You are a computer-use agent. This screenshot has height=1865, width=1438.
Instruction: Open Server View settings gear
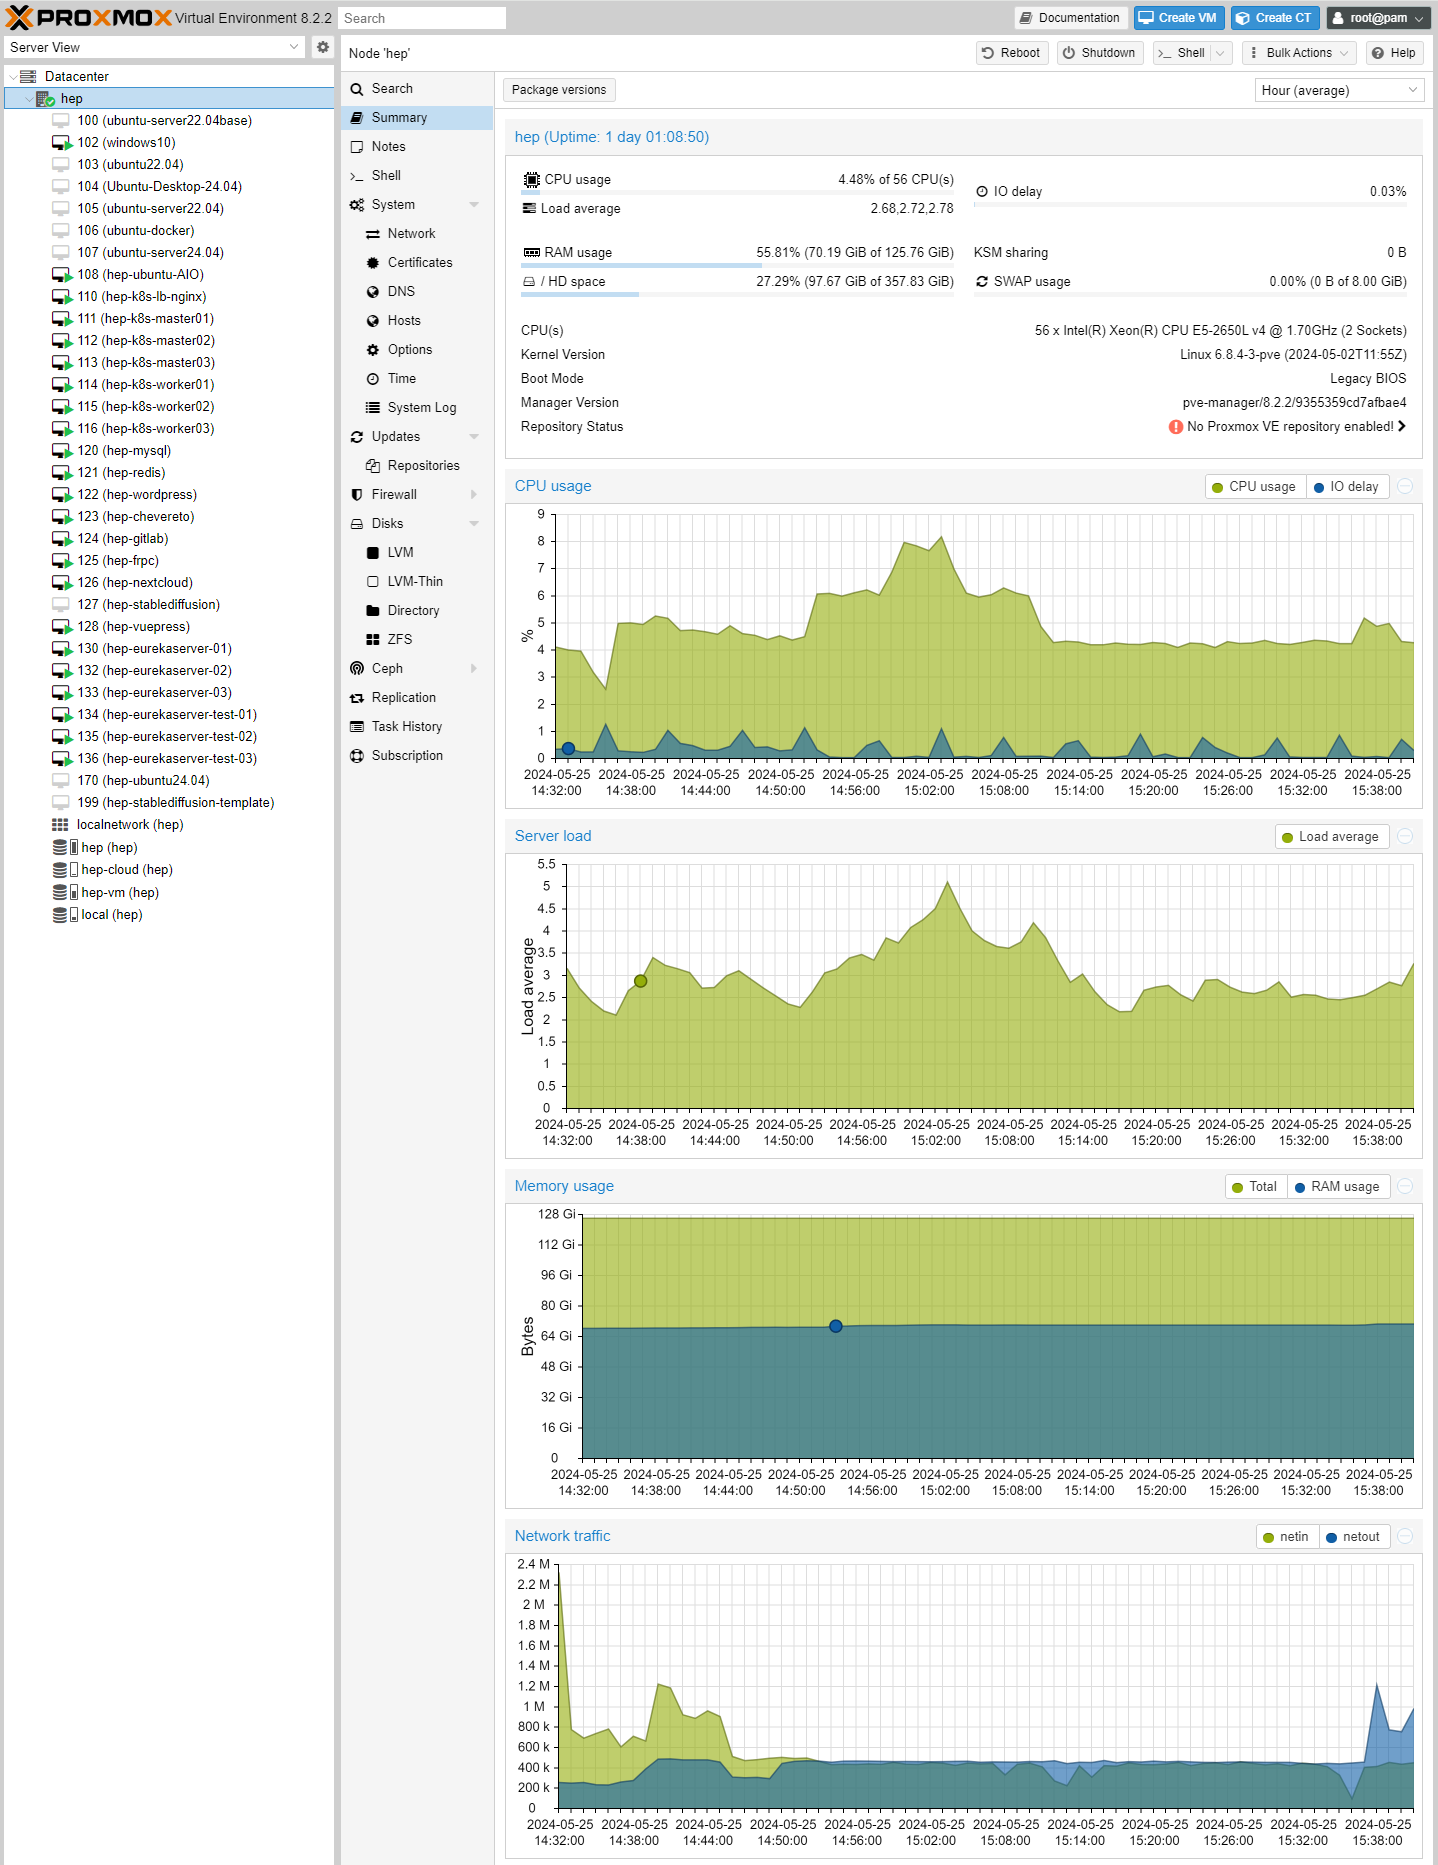(x=323, y=47)
